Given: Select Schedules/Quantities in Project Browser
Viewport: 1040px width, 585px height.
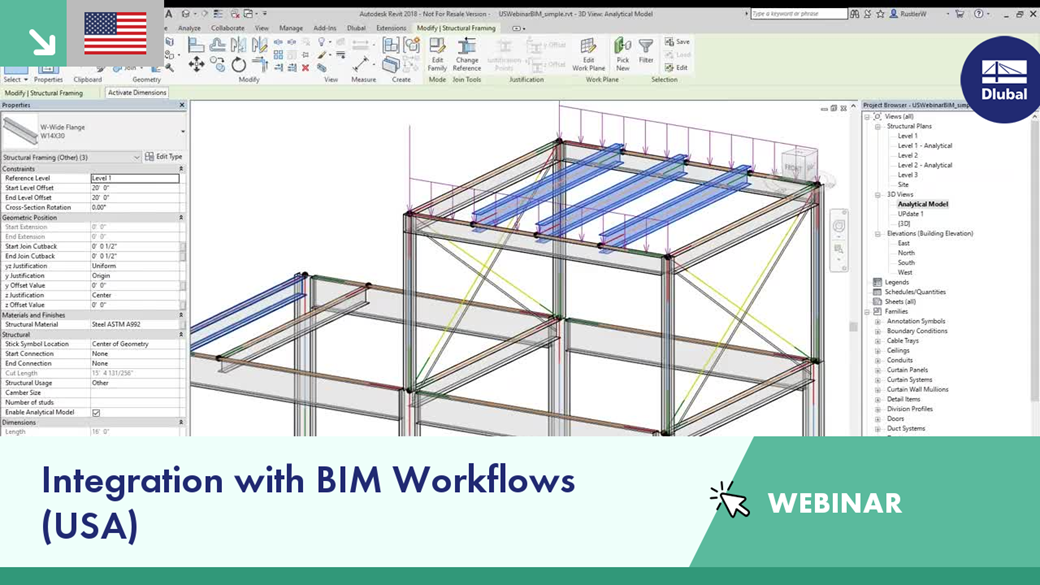Looking at the screenshot, I should [x=915, y=292].
